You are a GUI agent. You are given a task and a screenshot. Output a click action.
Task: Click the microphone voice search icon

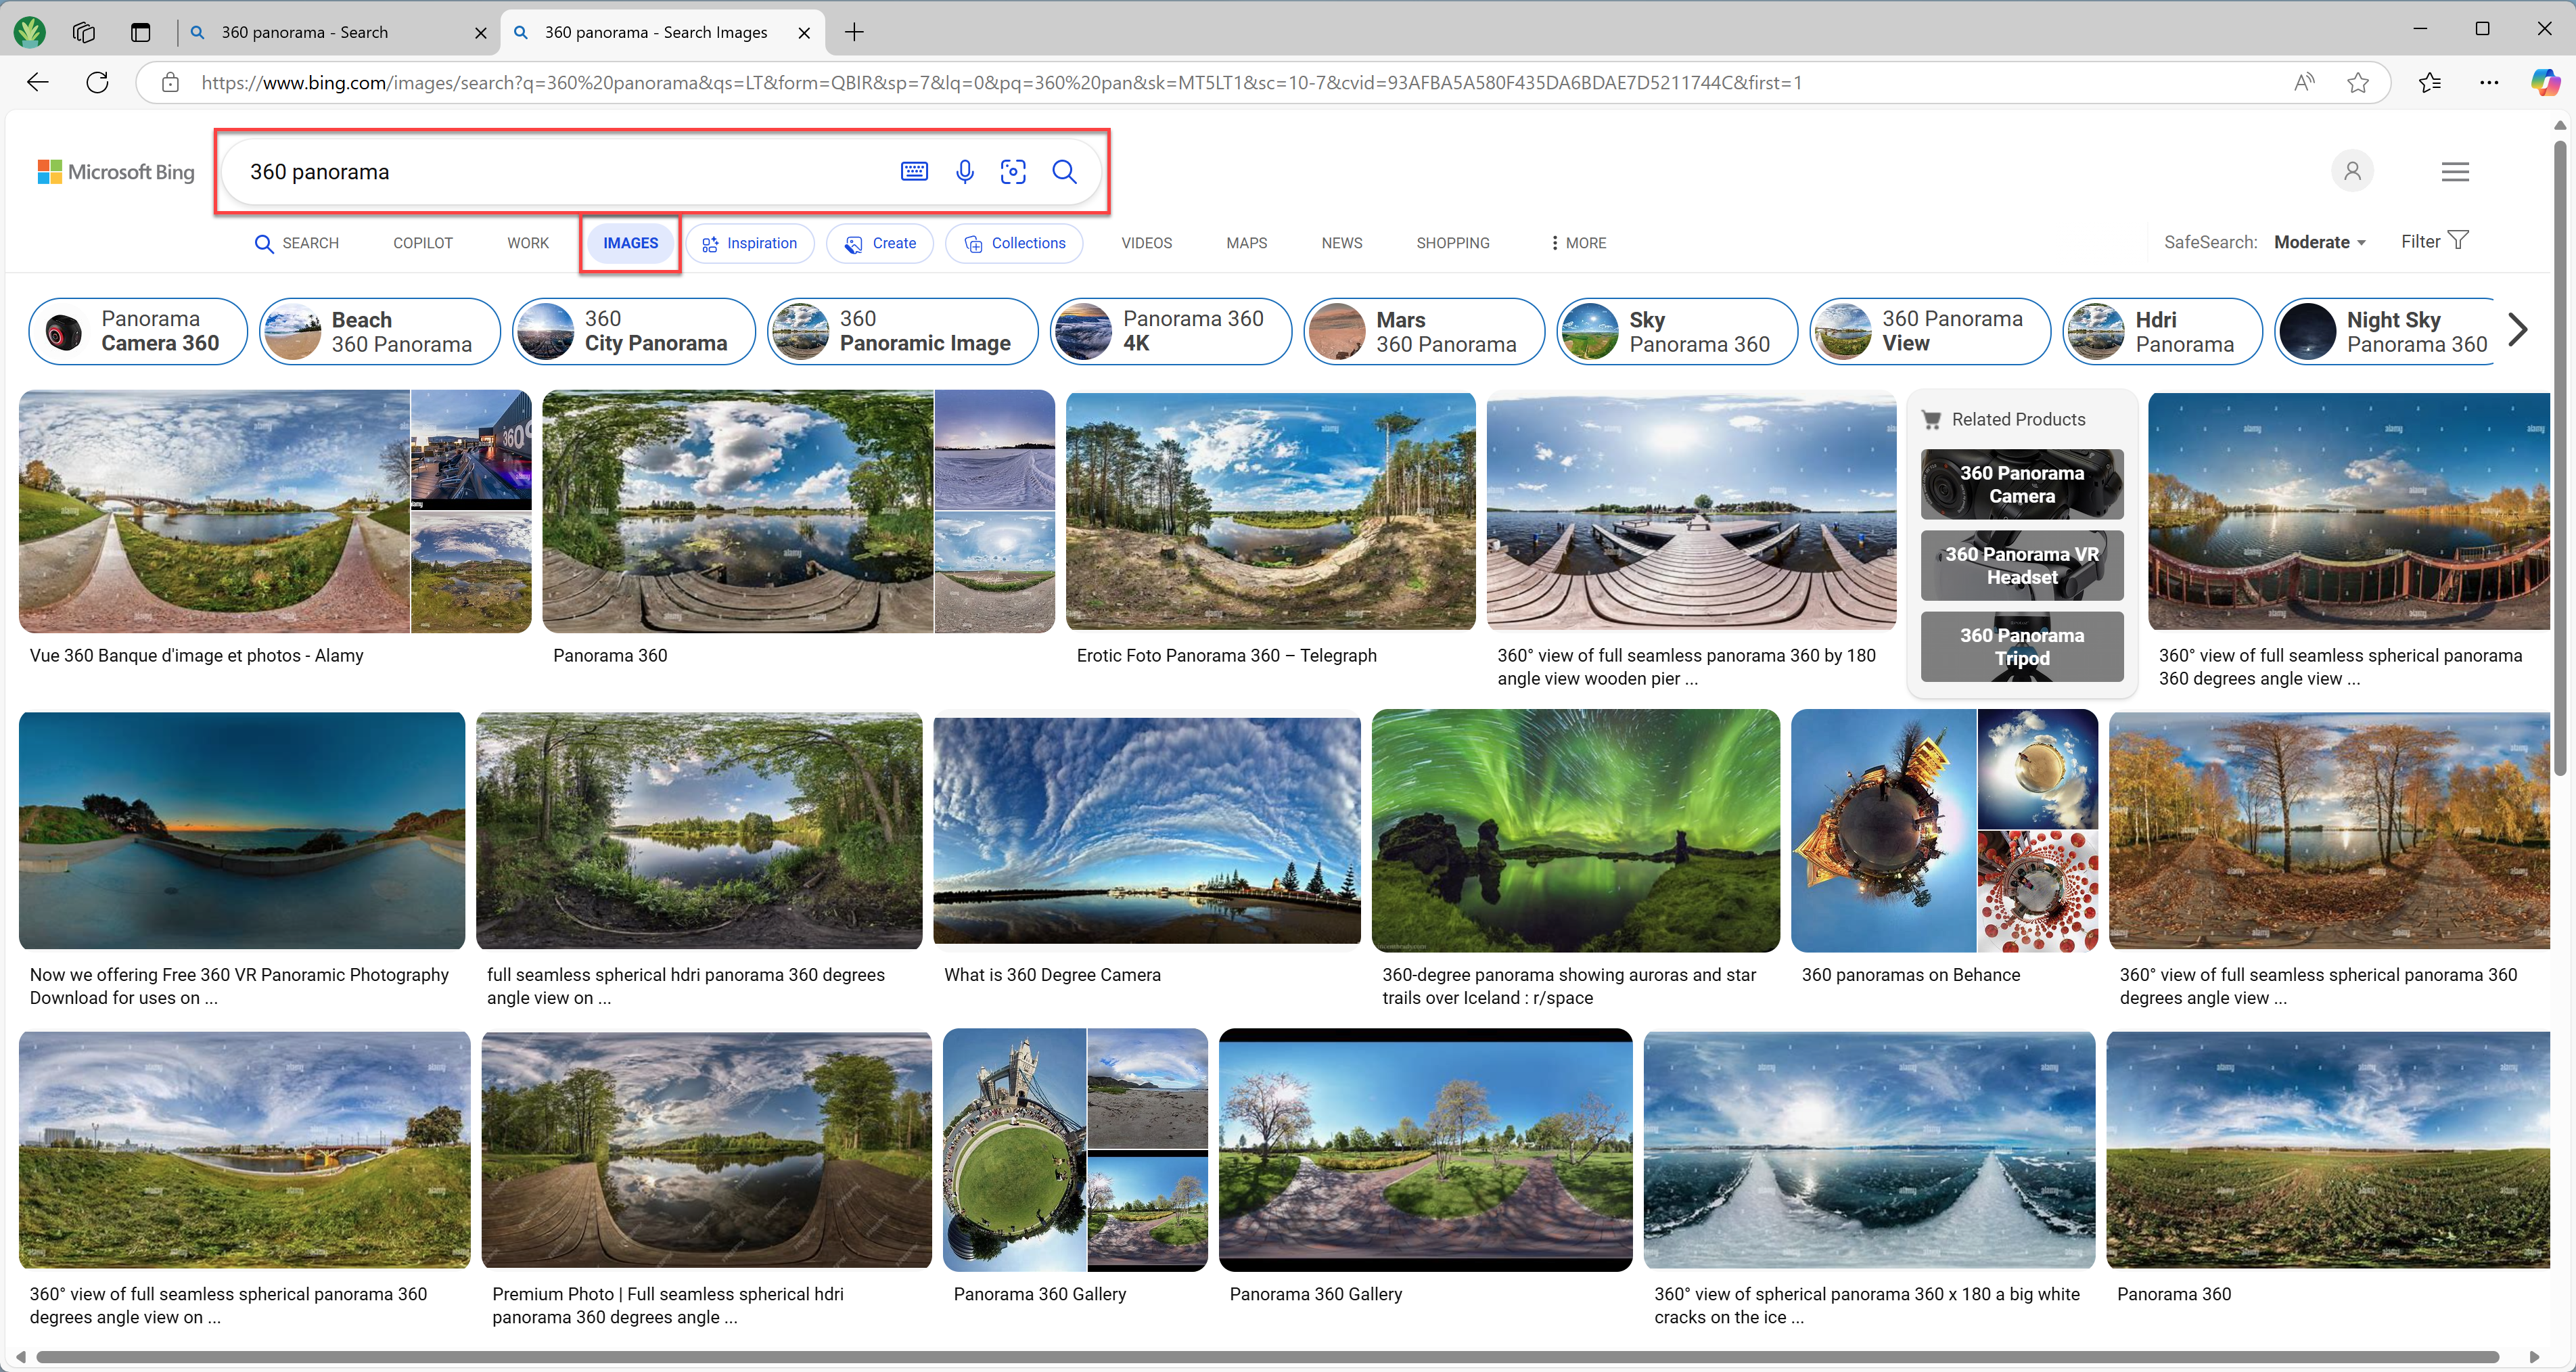pyautogui.click(x=964, y=172)
